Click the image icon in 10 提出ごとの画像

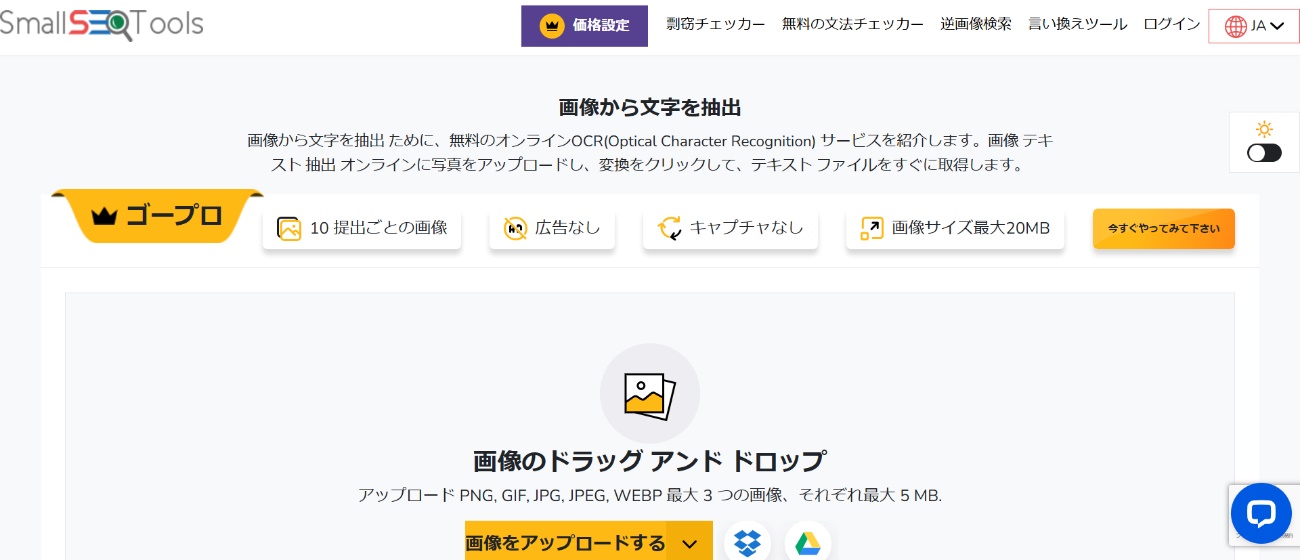[x=289, y=228]
